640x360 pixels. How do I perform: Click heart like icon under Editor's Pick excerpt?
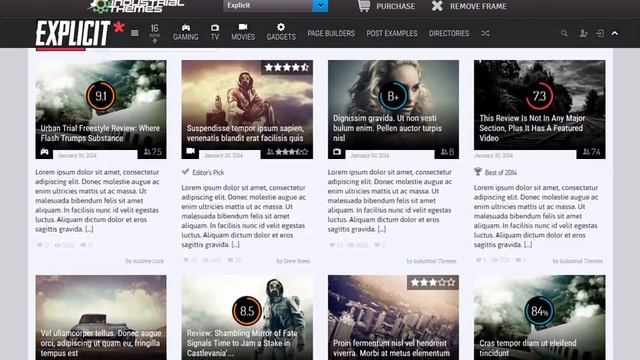(x=186, y=260)
